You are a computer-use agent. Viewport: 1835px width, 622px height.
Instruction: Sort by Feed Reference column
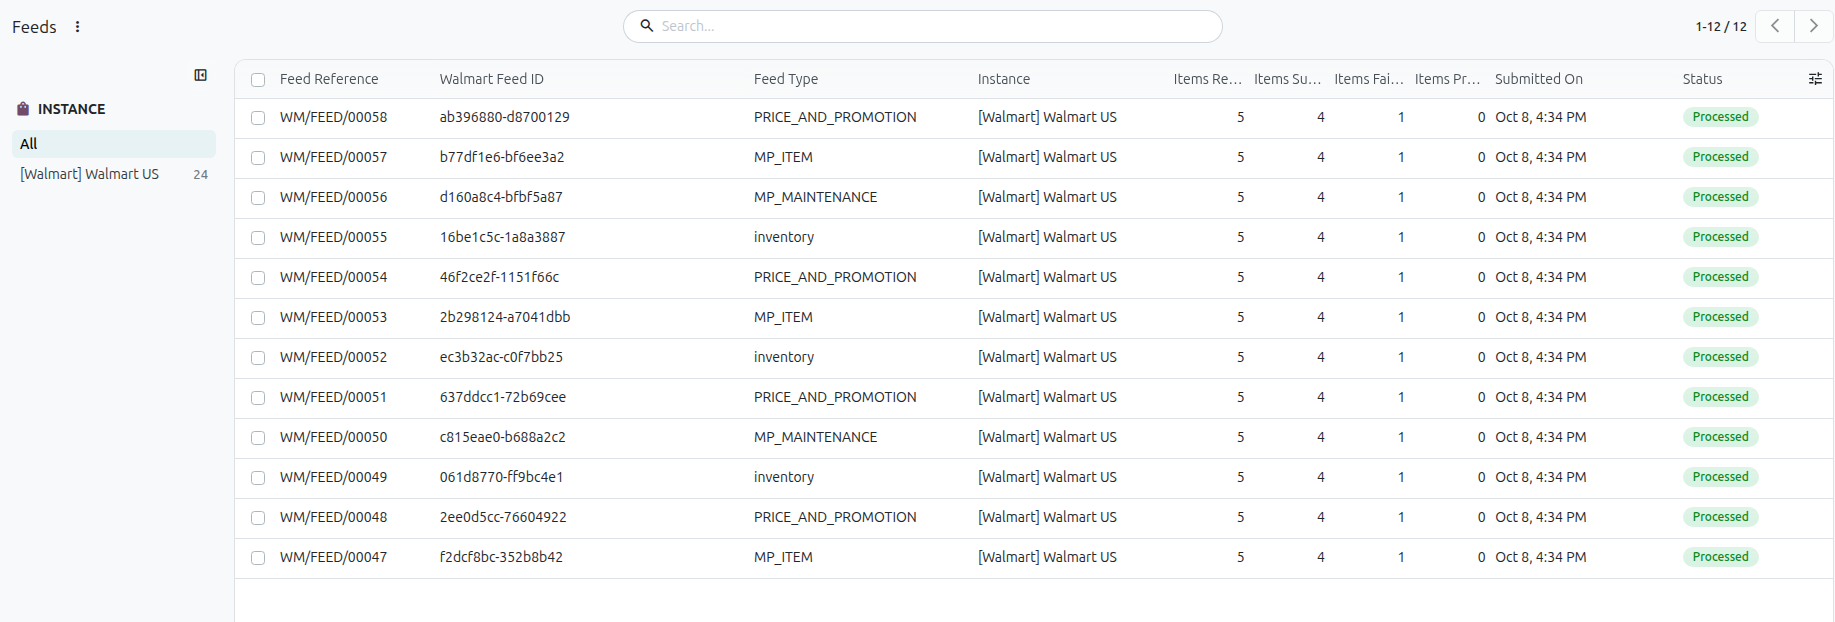(329, 79)
